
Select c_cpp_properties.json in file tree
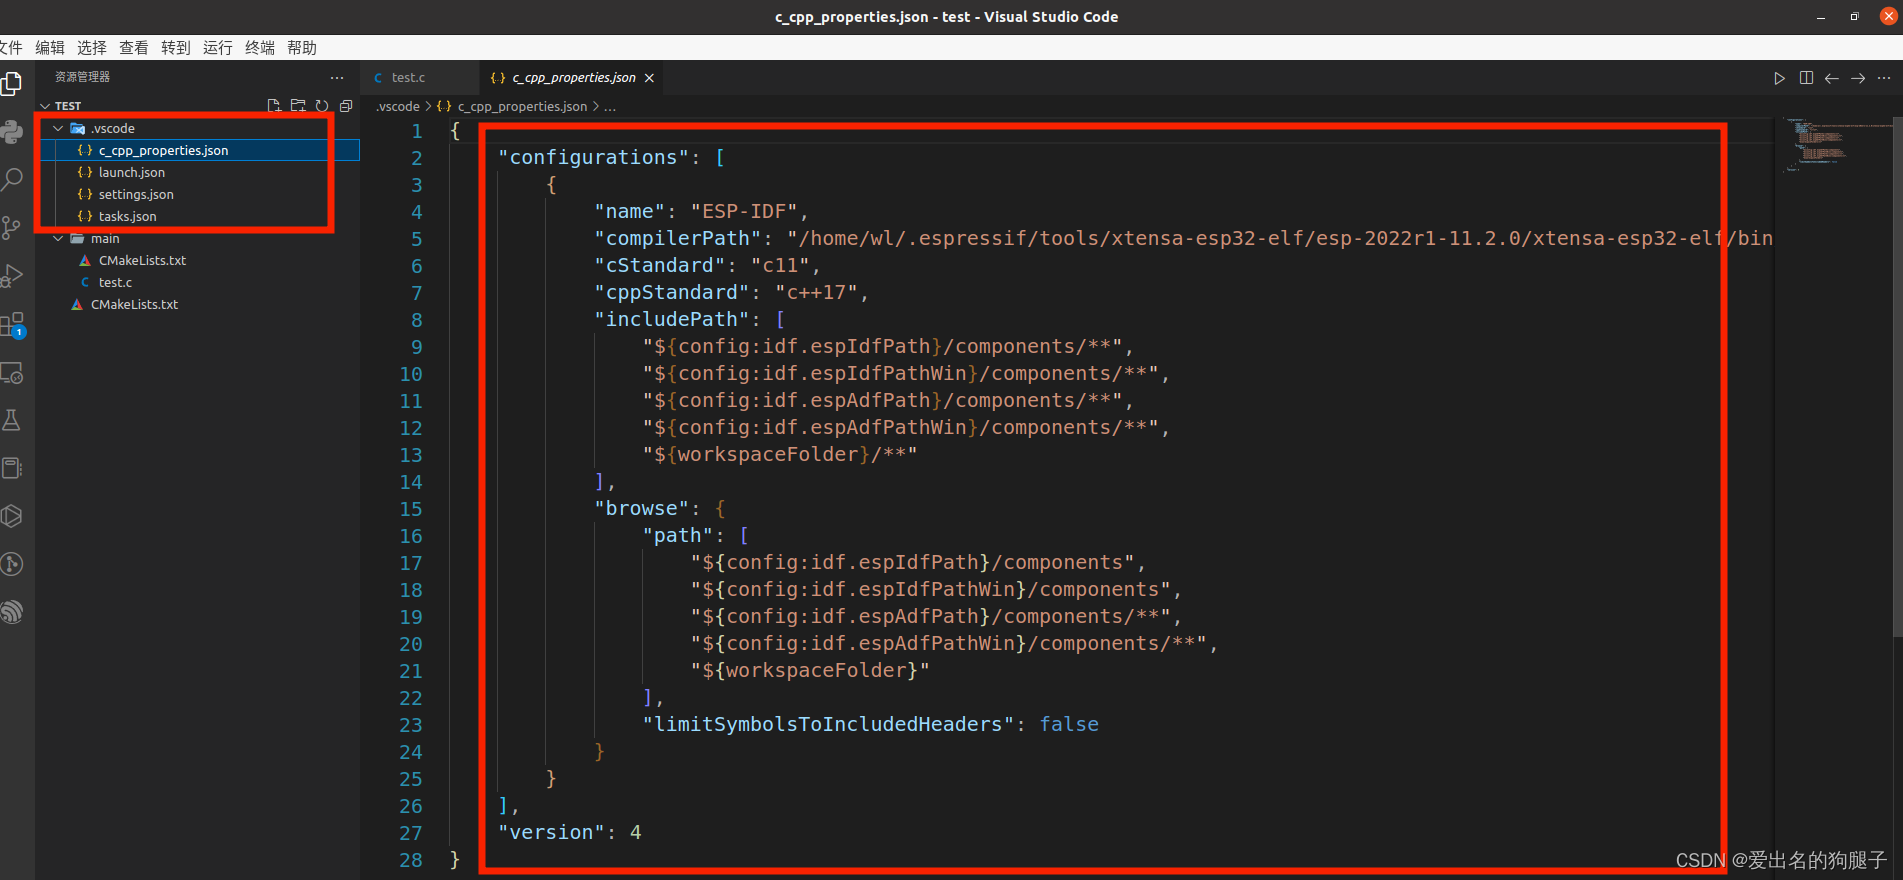pyautogui.click(x=198, y=150)
